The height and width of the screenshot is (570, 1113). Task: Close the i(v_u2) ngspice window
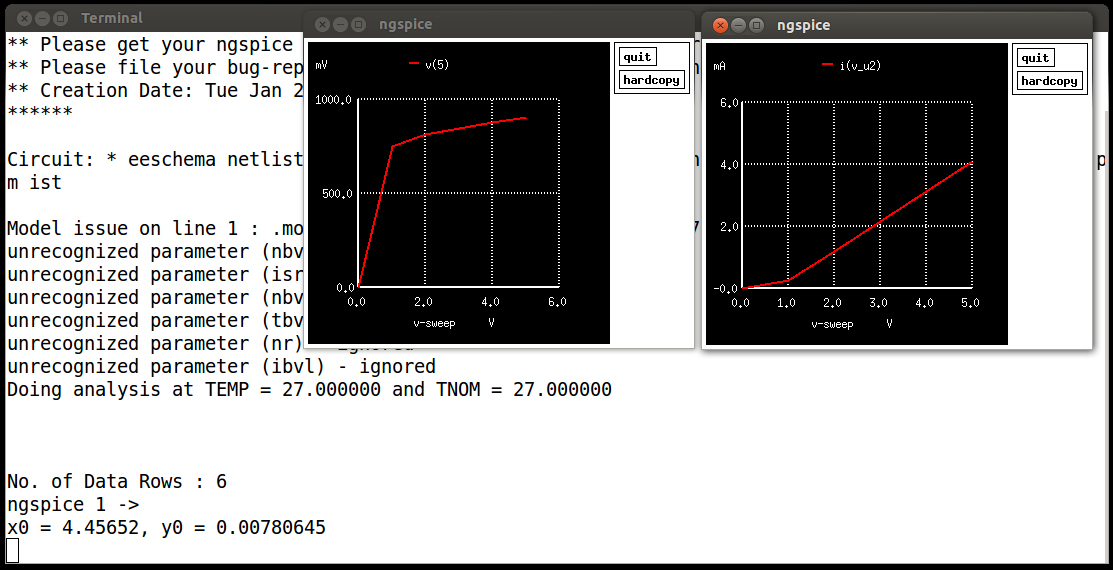pyautogui.click(x=720, y=25)
